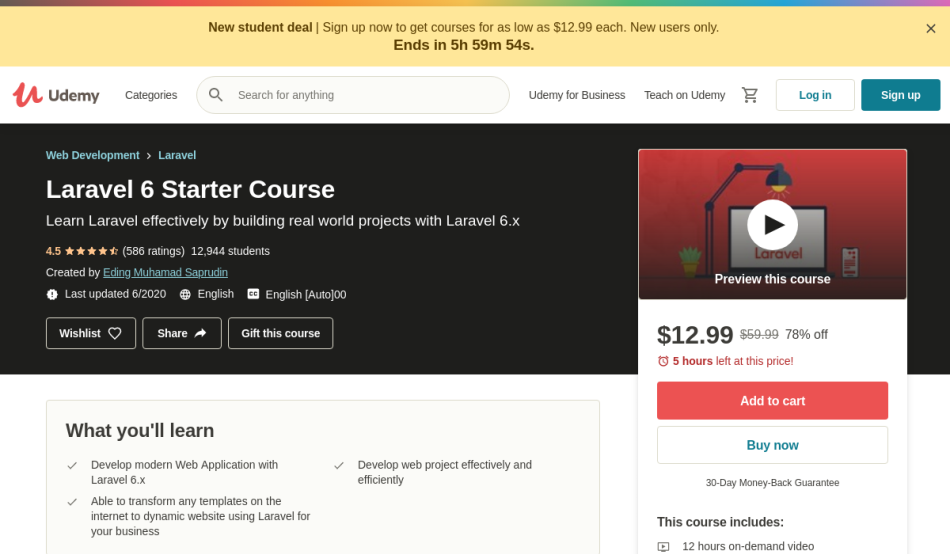Click the Buy now button
Image resolution: width=950 pixels, height=554 pixels.
pyautogui.click(x=772, y=446)
